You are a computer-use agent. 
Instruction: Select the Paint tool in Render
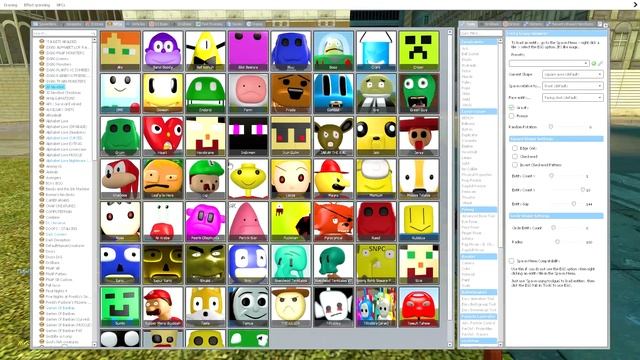(x=466, y=280)
